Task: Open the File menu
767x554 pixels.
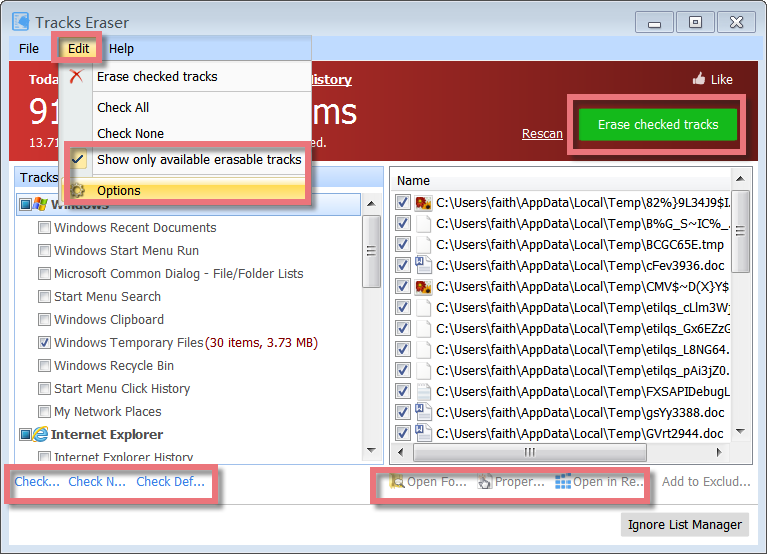Action: (29, 48)
